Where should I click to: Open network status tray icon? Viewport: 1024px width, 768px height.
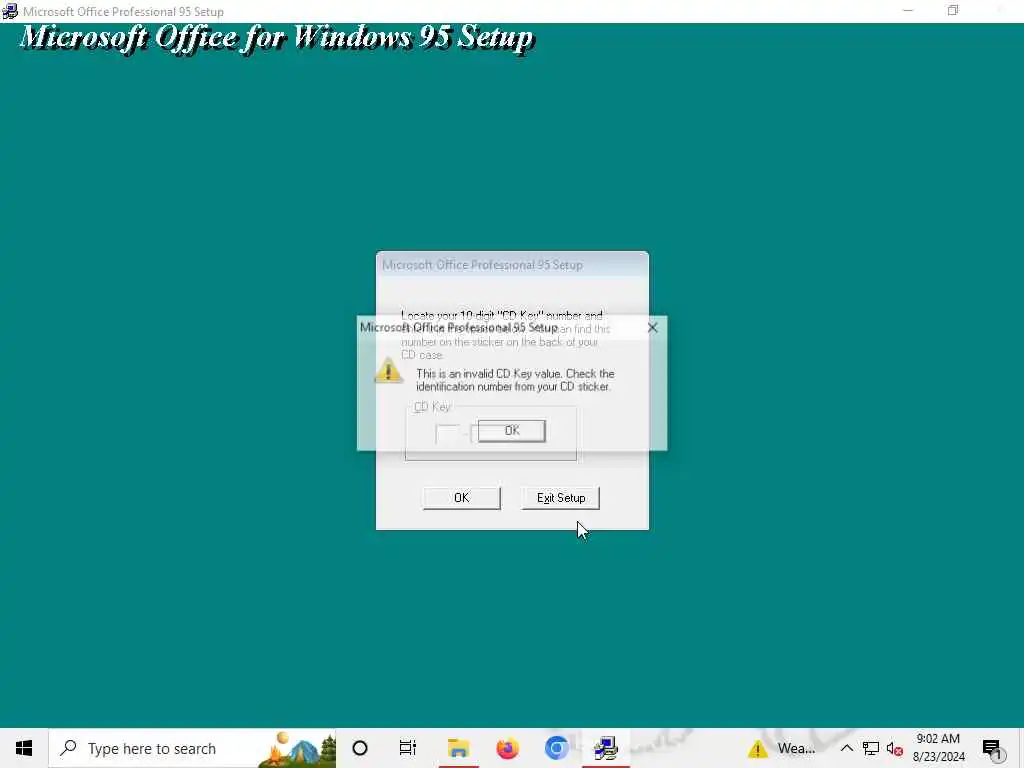click(871, 748)
